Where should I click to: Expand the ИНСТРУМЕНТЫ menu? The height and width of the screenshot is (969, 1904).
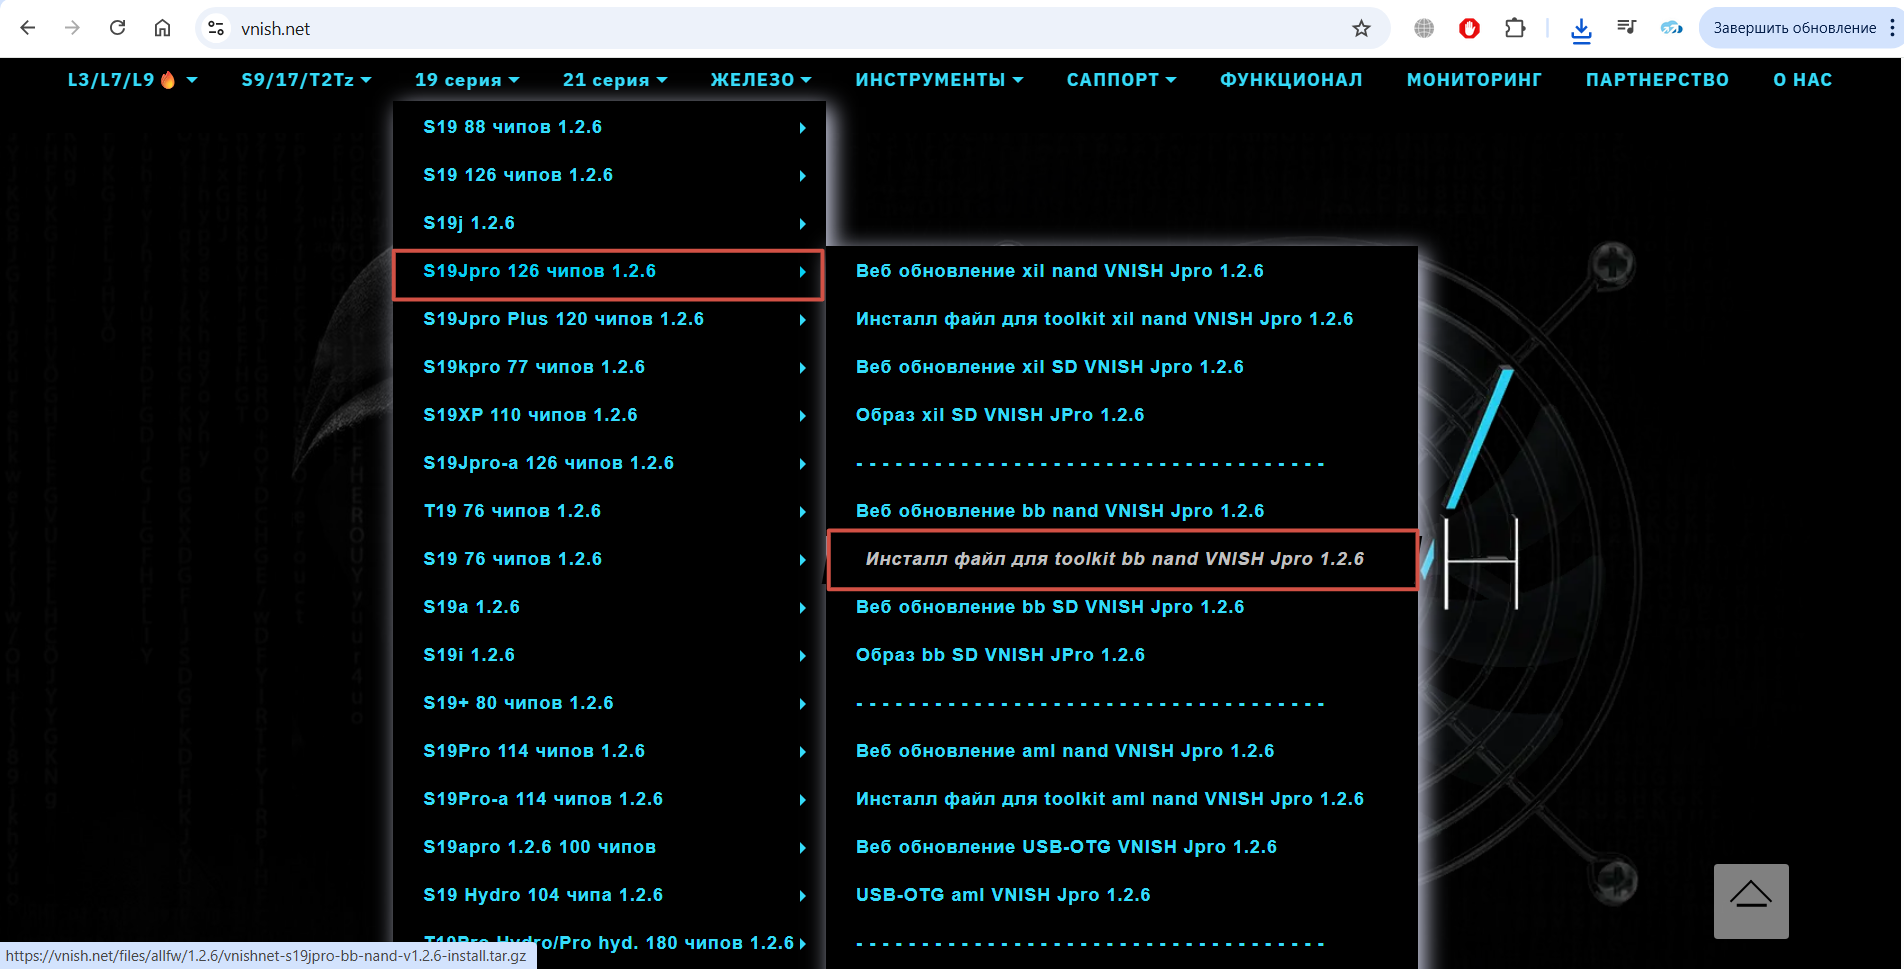pos(939,80)
